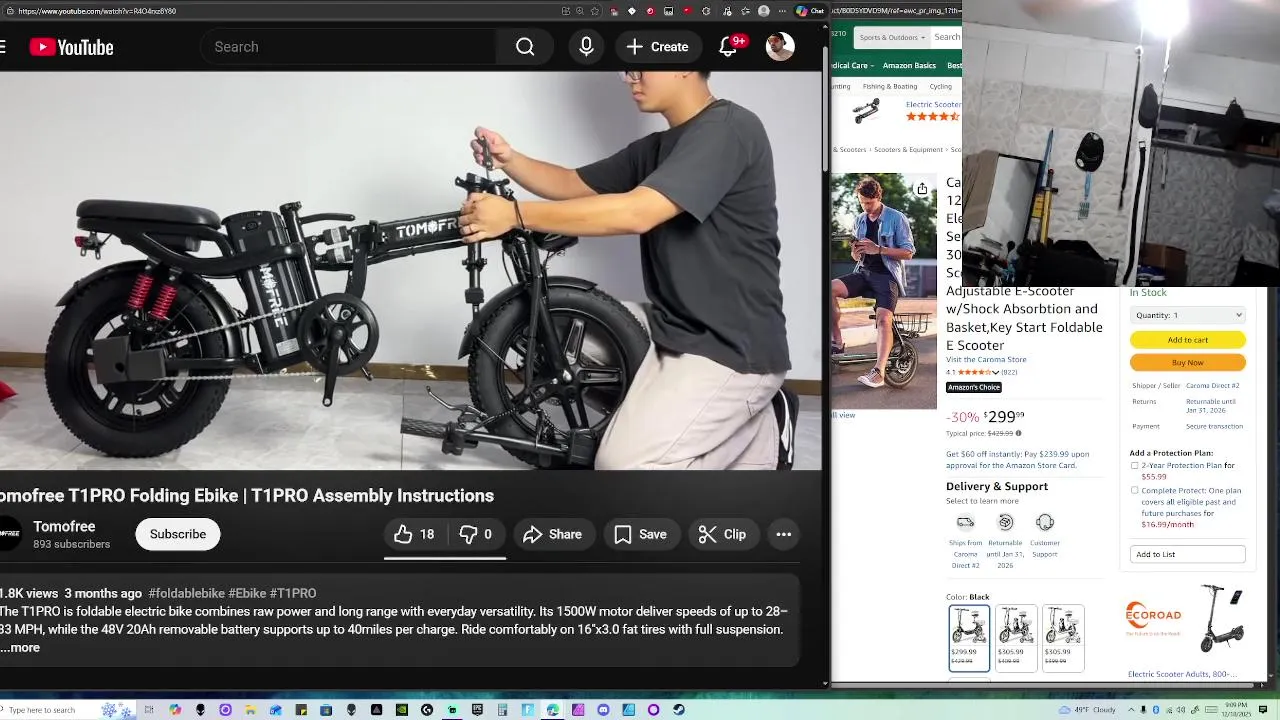Open Edge extensions puzzle icon
The width and height of the screenshot is (1280, 720).
[706, 11]
